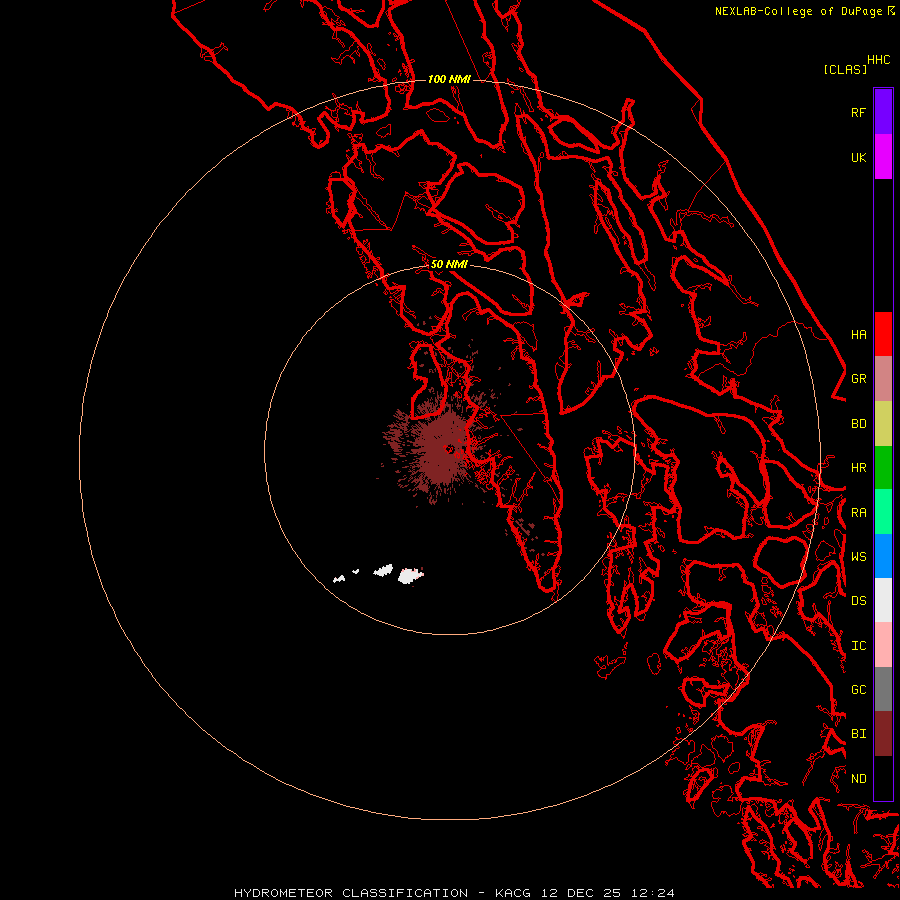Viewport: 900px width, 900px height.
Task: Select the pink GR legend color
Action: (x=883, y=379)
